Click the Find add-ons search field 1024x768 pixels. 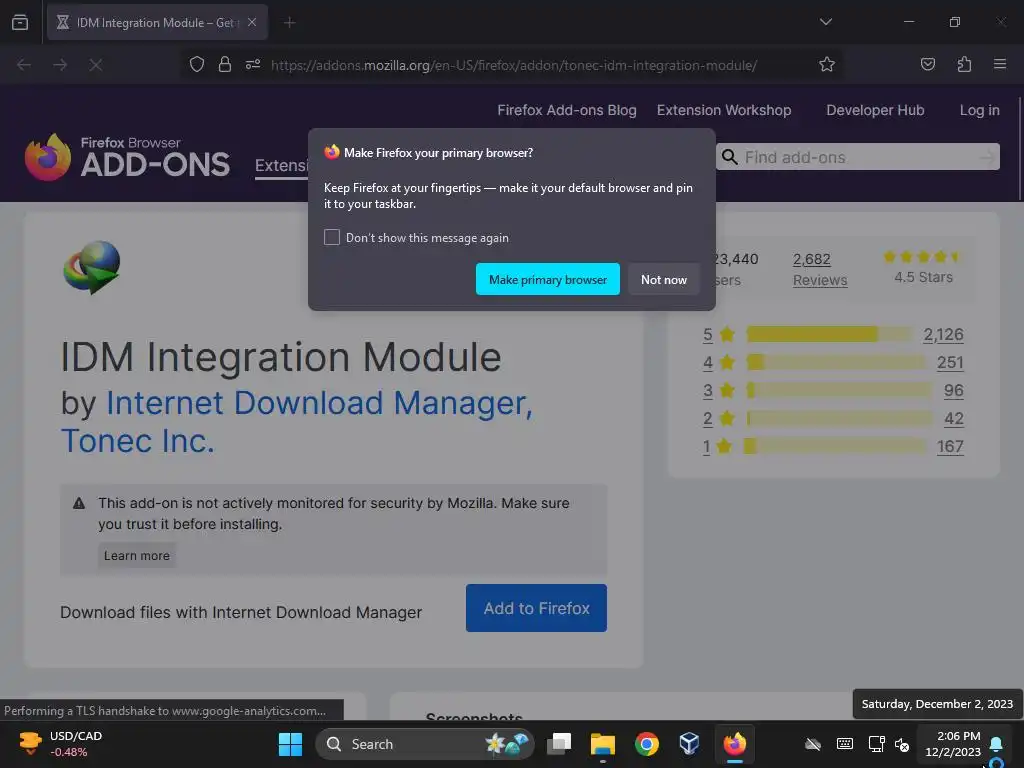coord(857,157)
